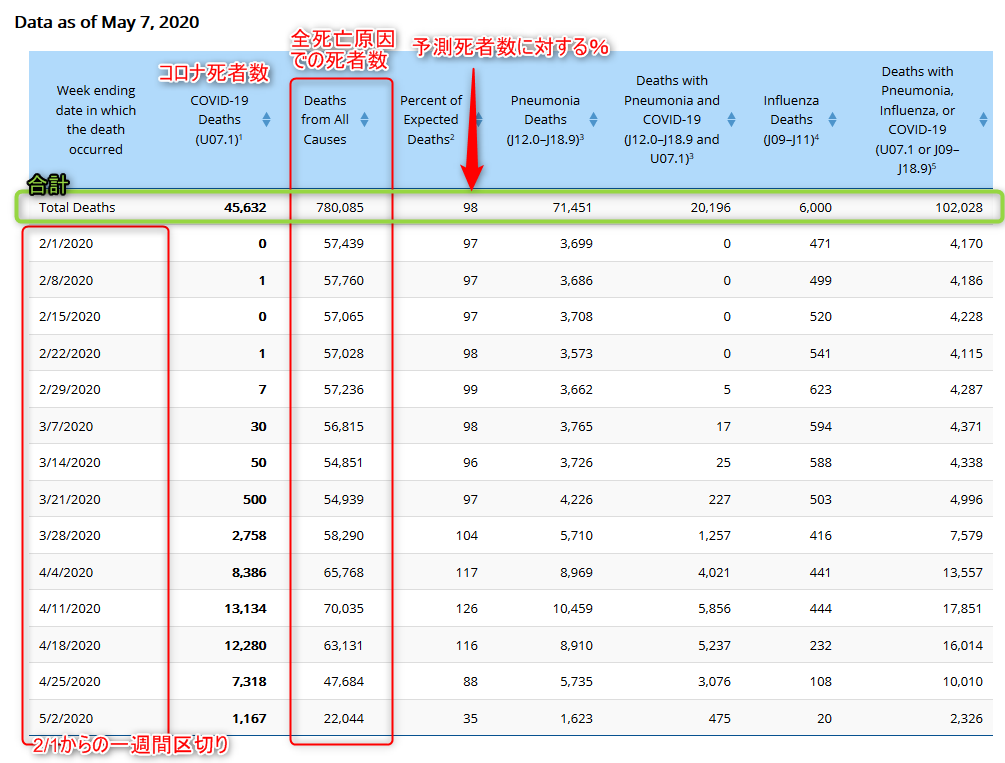
Task: Click the 102,028 total in the last column
Action: point(955,207)
